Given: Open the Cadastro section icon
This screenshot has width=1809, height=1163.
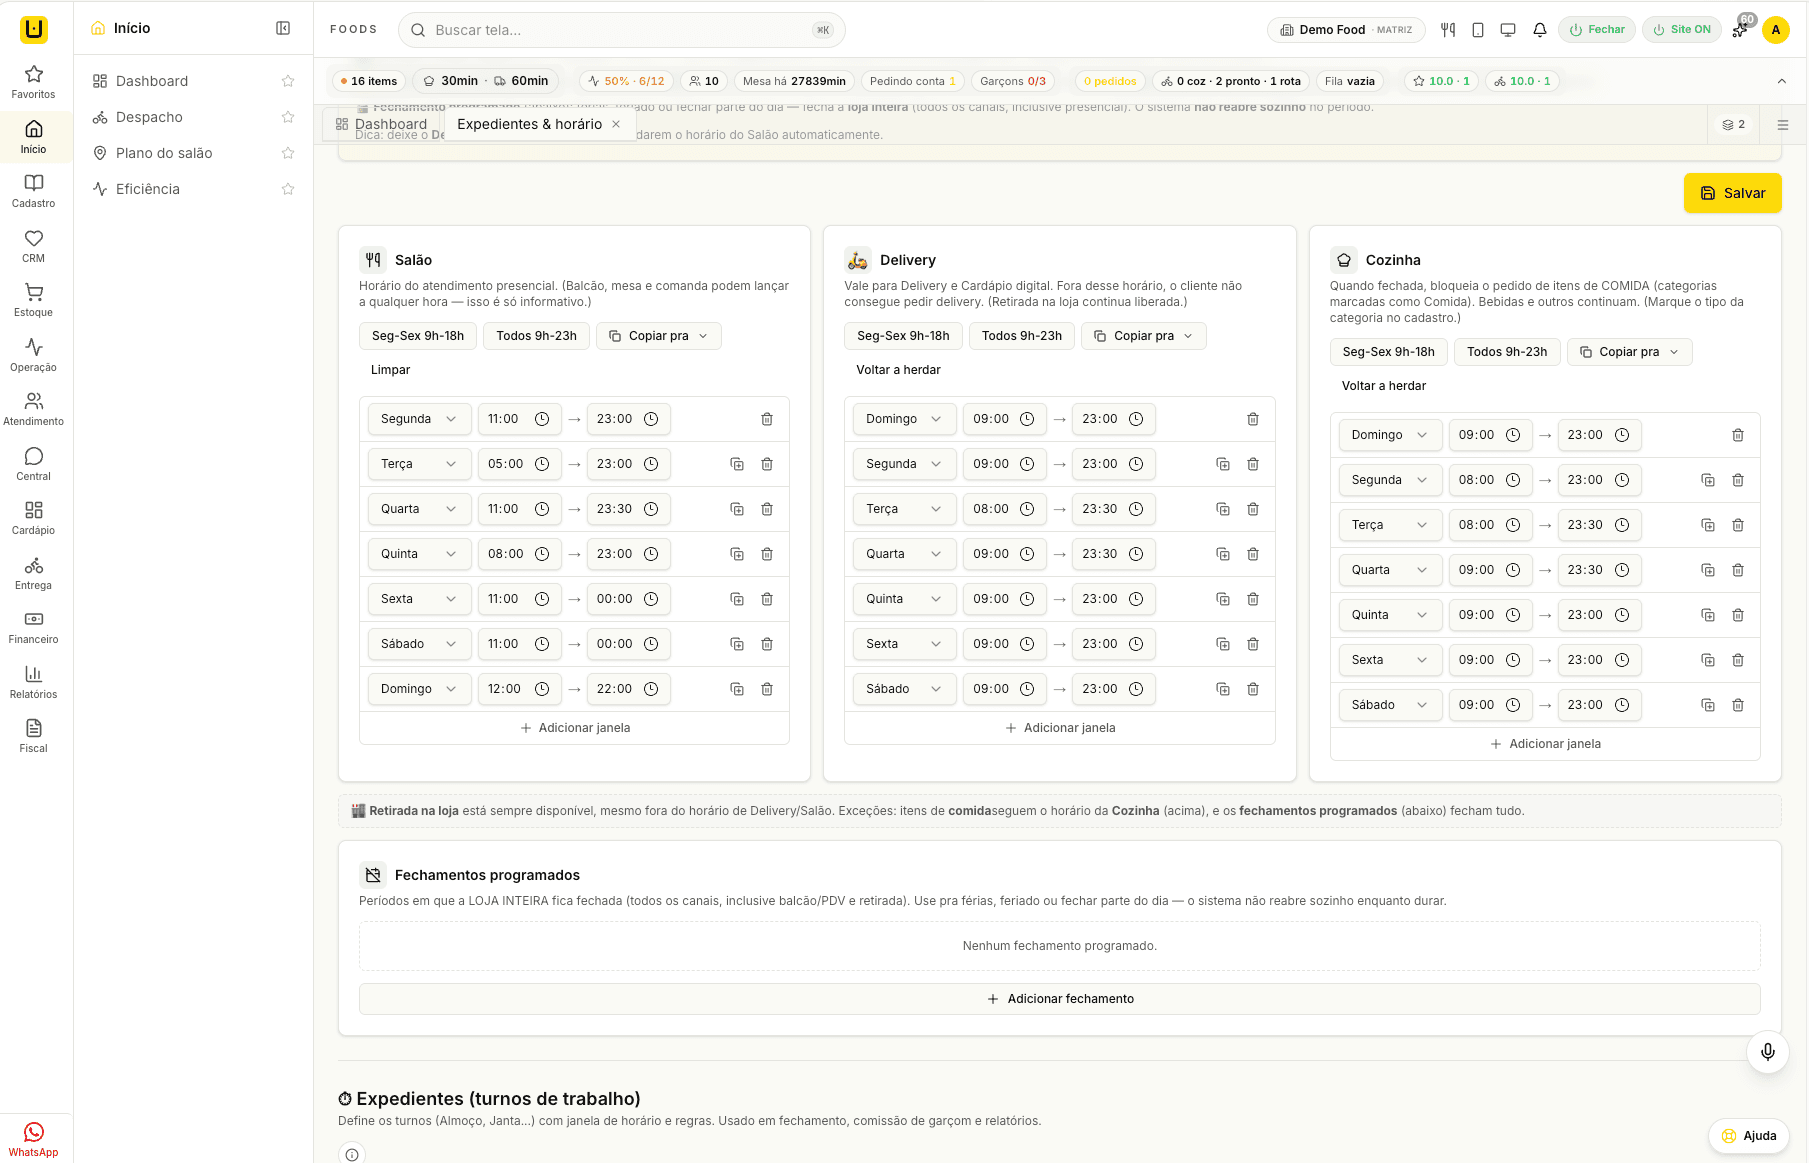Looking at the screenshot, I should tap(34, 191).
